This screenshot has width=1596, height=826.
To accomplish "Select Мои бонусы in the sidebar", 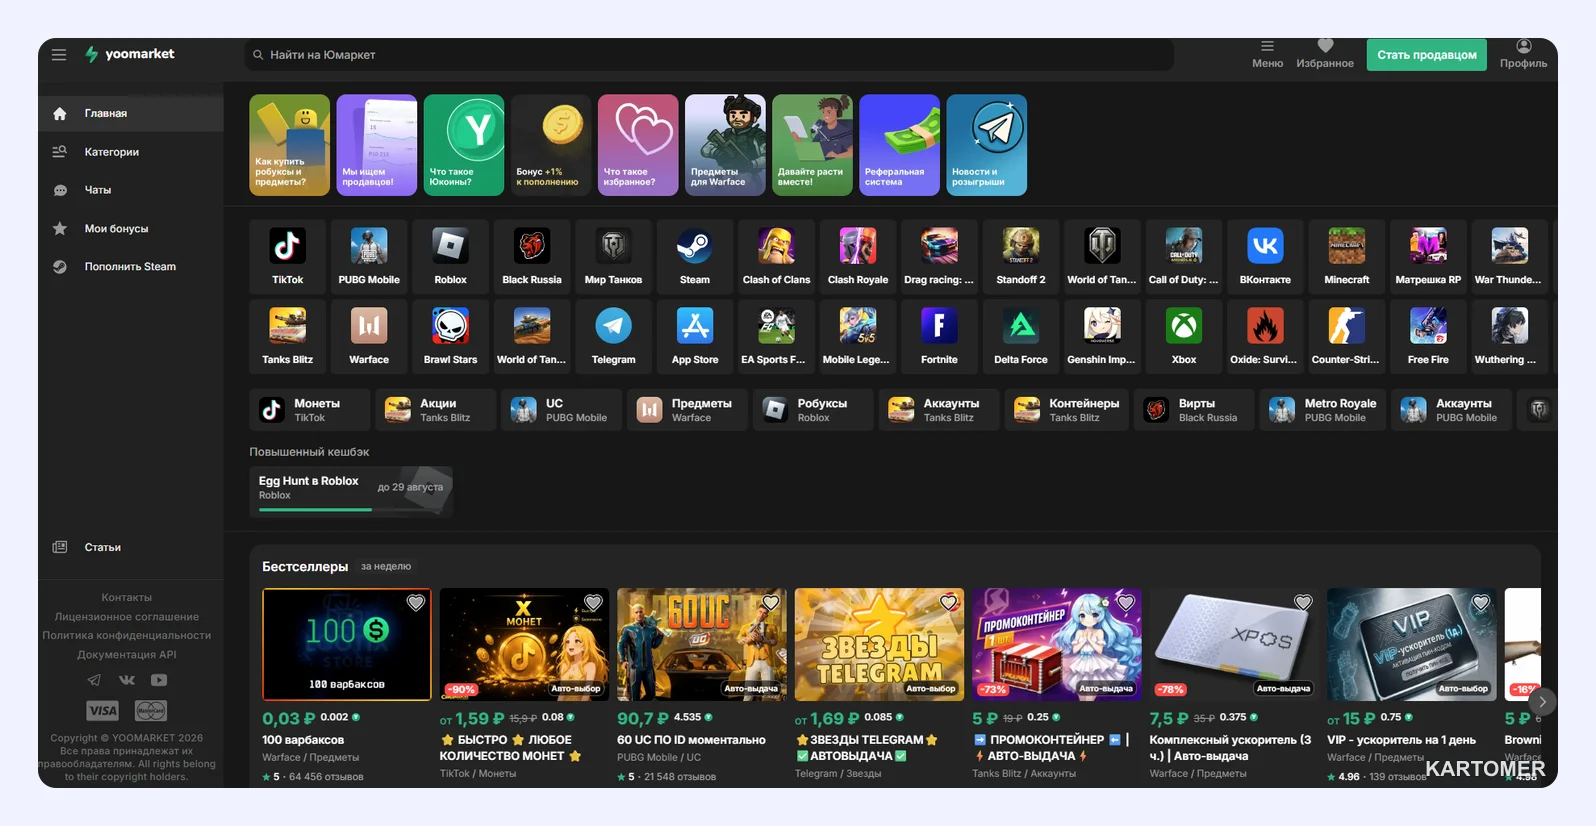I will (131, 229).
